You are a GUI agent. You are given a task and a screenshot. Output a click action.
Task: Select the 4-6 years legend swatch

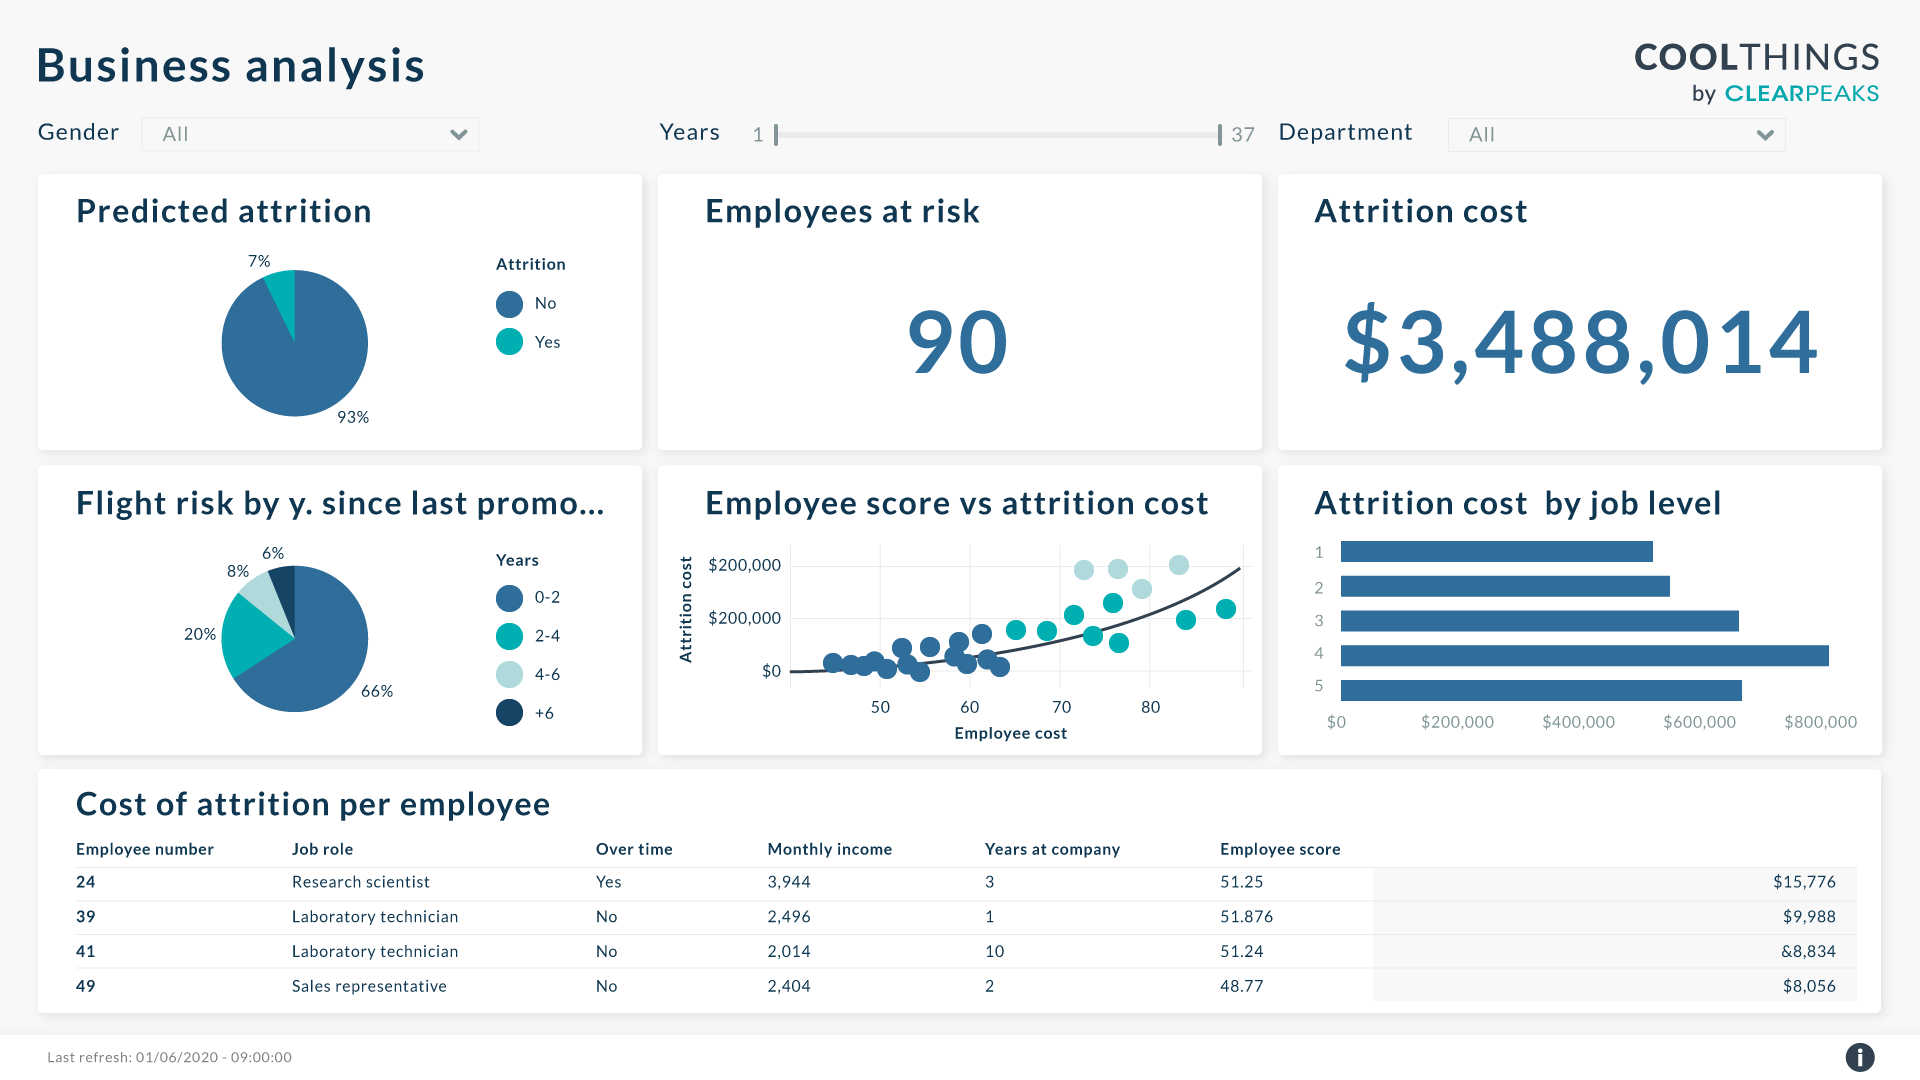509,674
